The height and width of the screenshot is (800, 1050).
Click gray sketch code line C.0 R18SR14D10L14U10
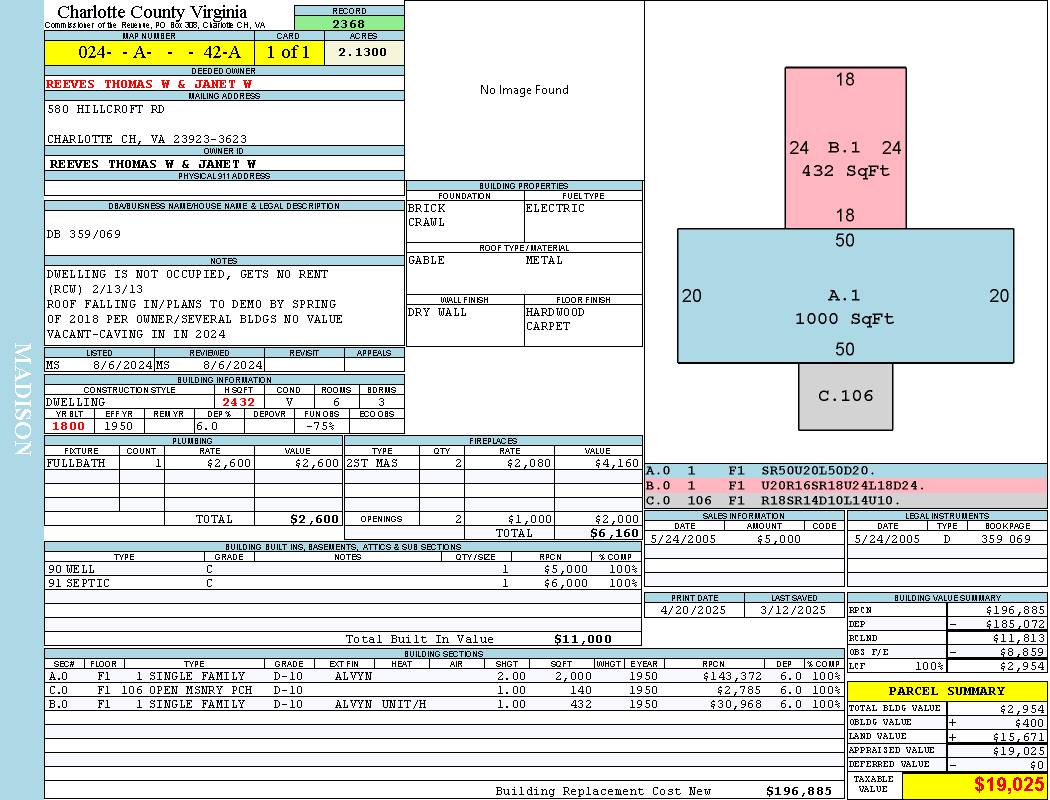pos(846,500)
